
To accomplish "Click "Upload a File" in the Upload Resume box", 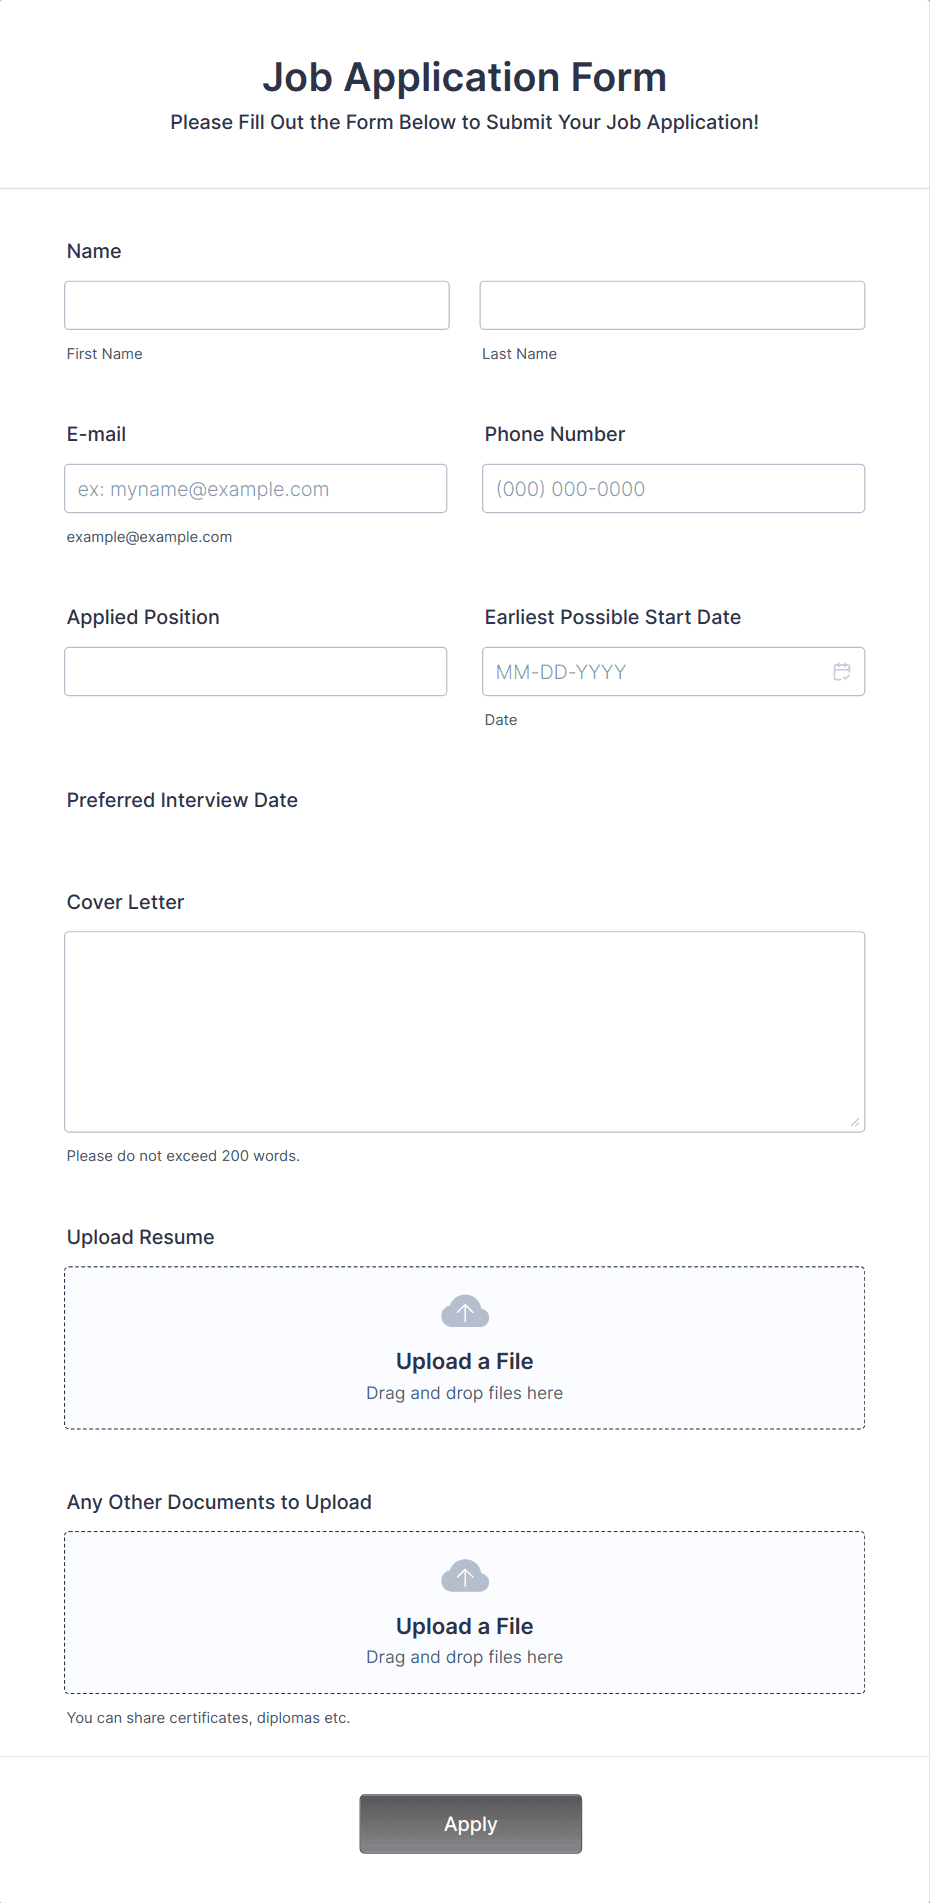I will tap(465, 1361).
